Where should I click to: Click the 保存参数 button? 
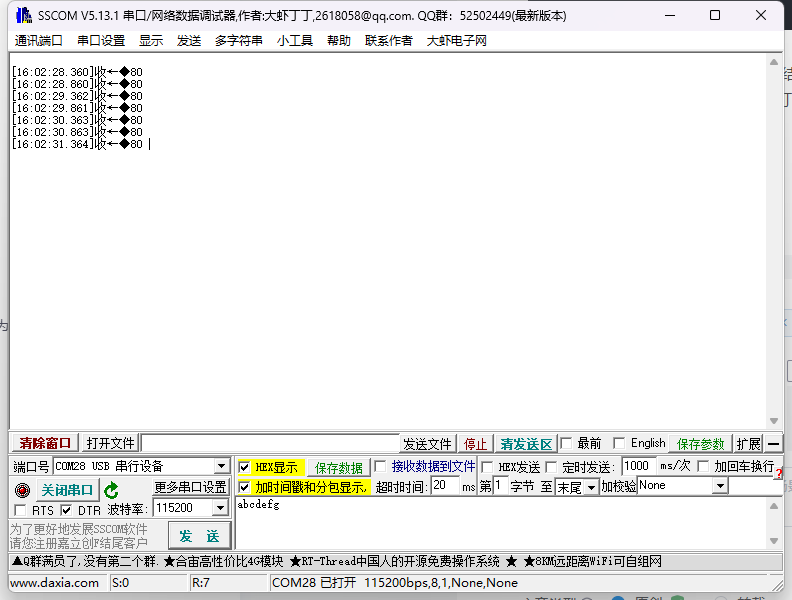700,444
